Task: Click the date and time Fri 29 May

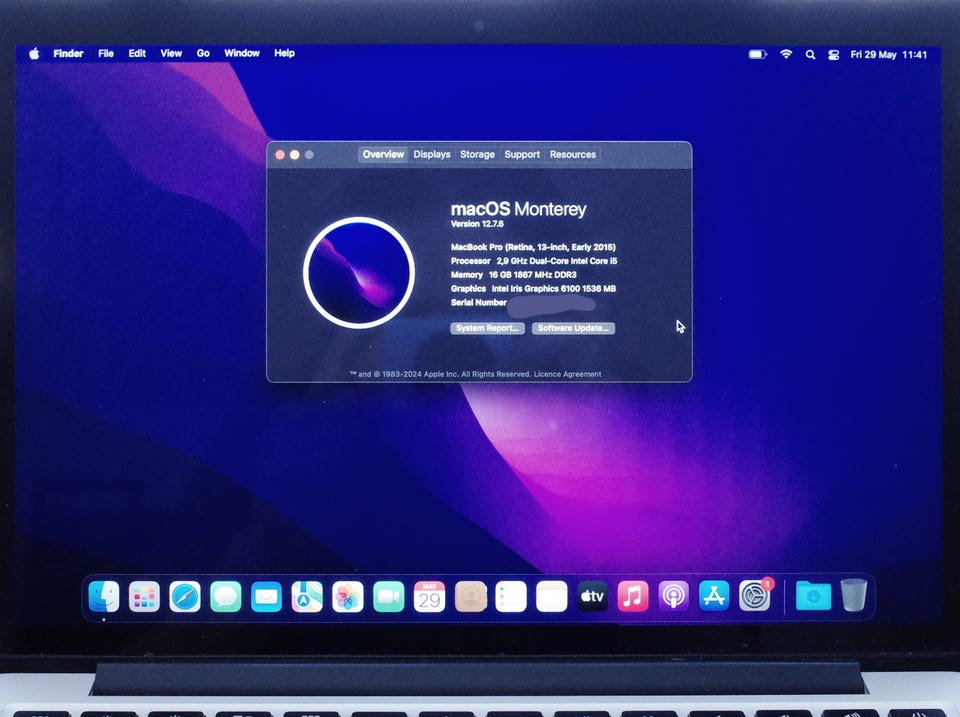Action: pyautogui.click(x=888, y=54)
